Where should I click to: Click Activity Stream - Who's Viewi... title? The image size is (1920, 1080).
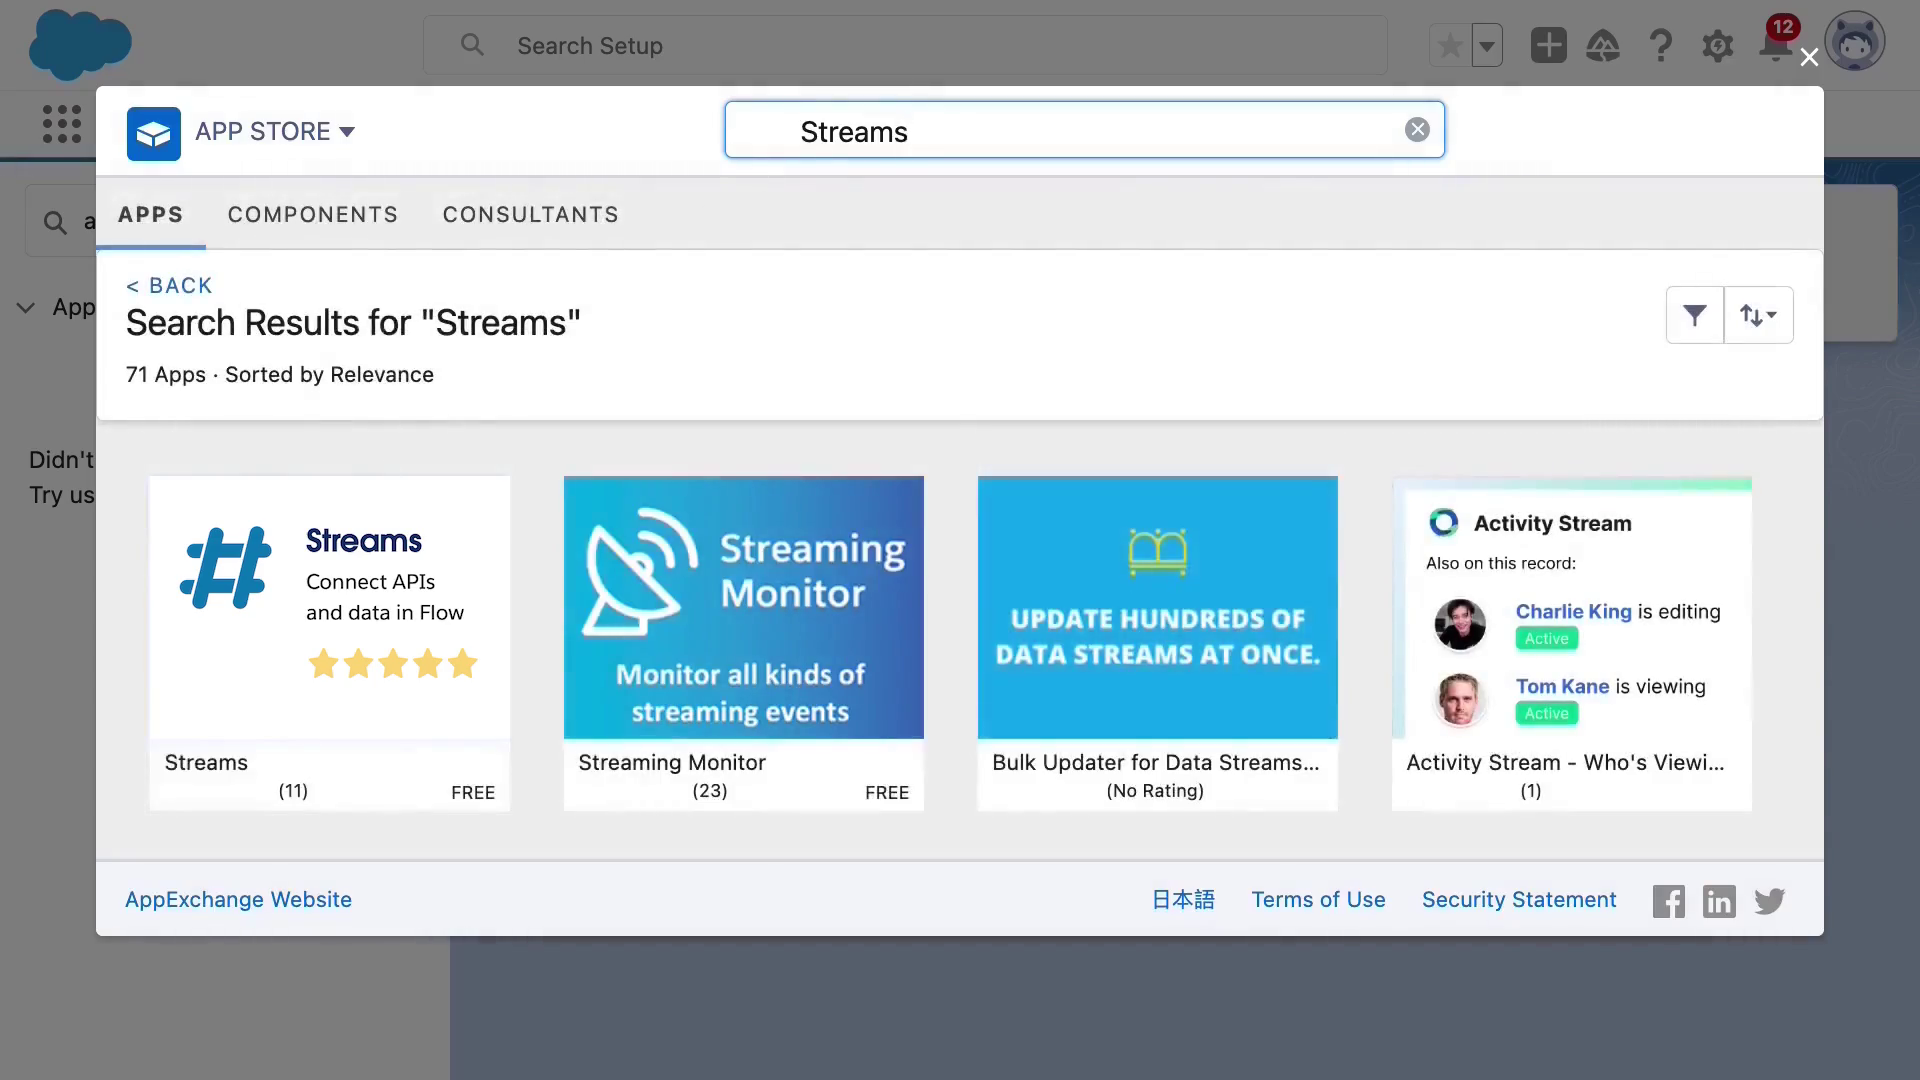click(1565, 762)
